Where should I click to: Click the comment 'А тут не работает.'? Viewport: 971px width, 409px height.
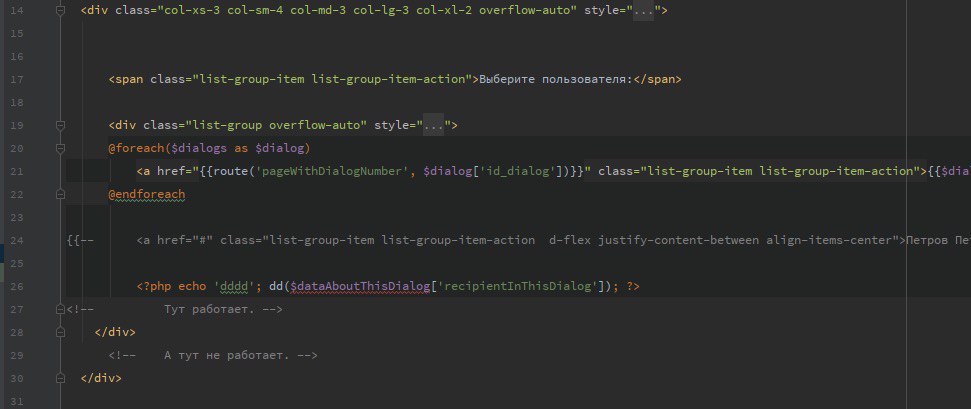pos(227,355)
